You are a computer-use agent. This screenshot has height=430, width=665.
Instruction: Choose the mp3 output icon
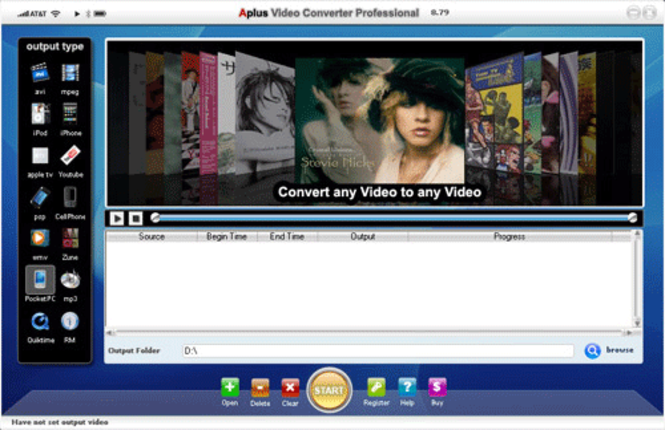click(x=70, y=280)
